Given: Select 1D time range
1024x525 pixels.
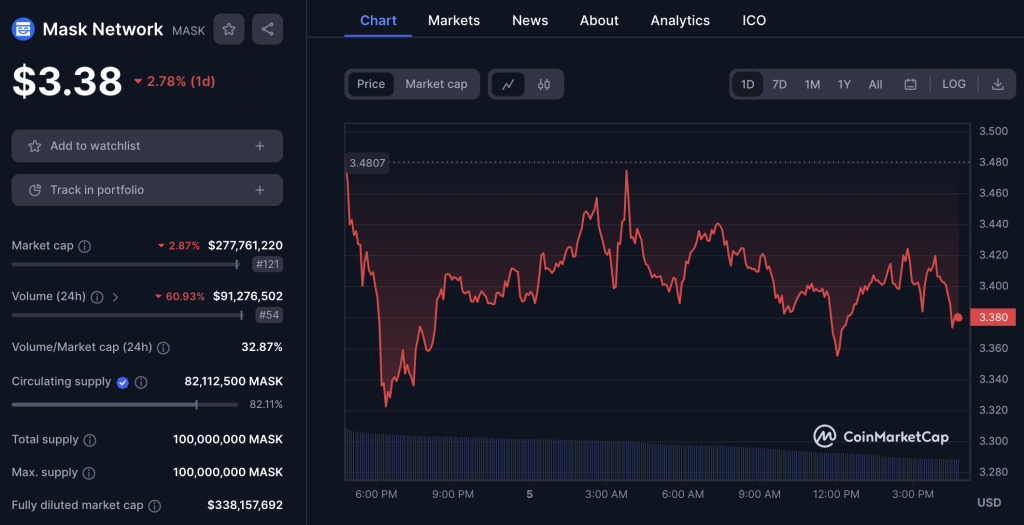Looking at the screenshot, I should 748,84.
